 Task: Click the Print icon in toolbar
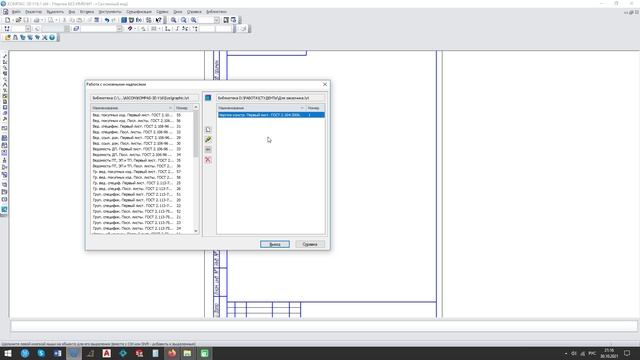36,20
